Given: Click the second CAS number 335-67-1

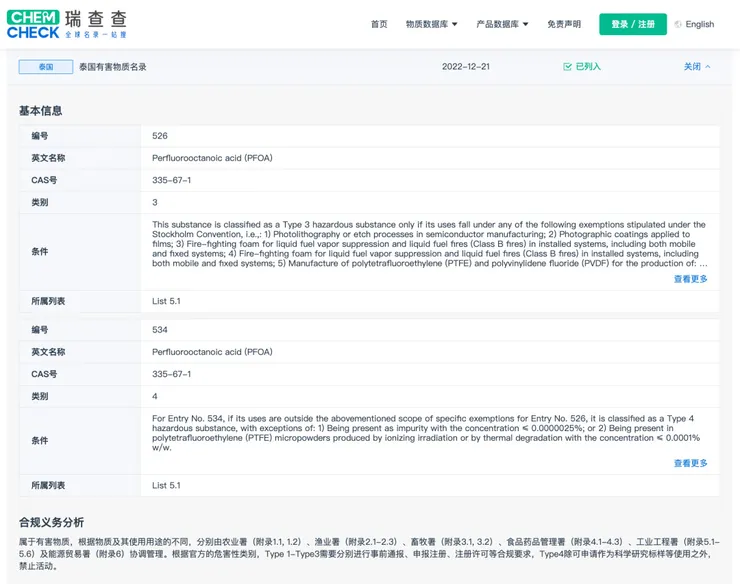Looking at the screenshot, I should pos(172,374).
